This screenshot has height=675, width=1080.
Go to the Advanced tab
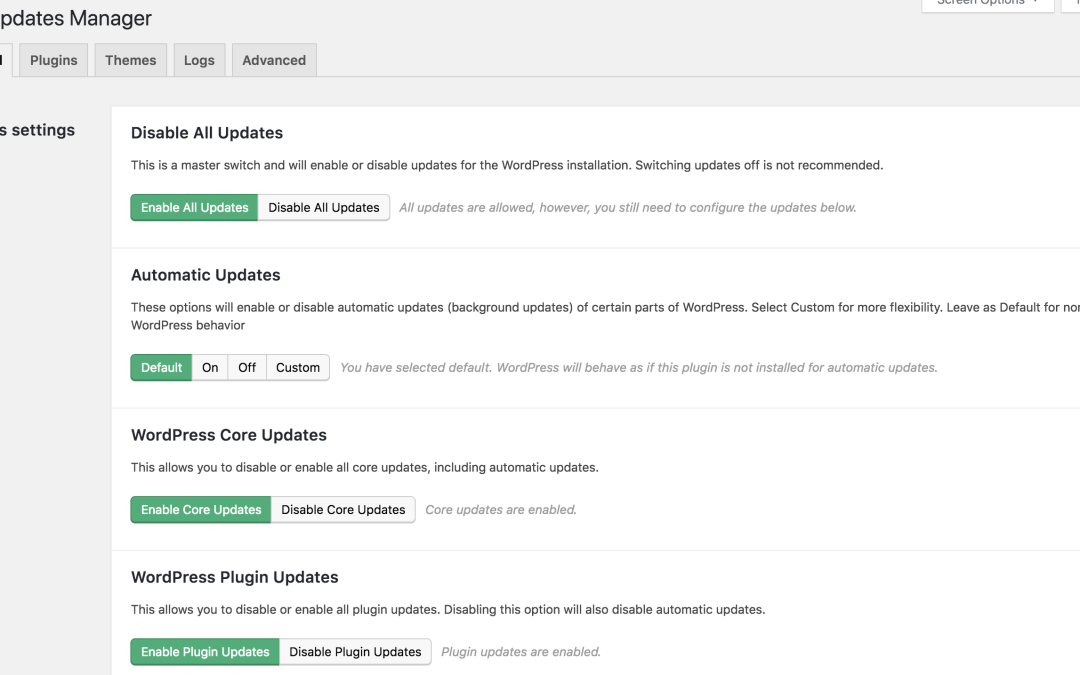(x=274, y=61)
